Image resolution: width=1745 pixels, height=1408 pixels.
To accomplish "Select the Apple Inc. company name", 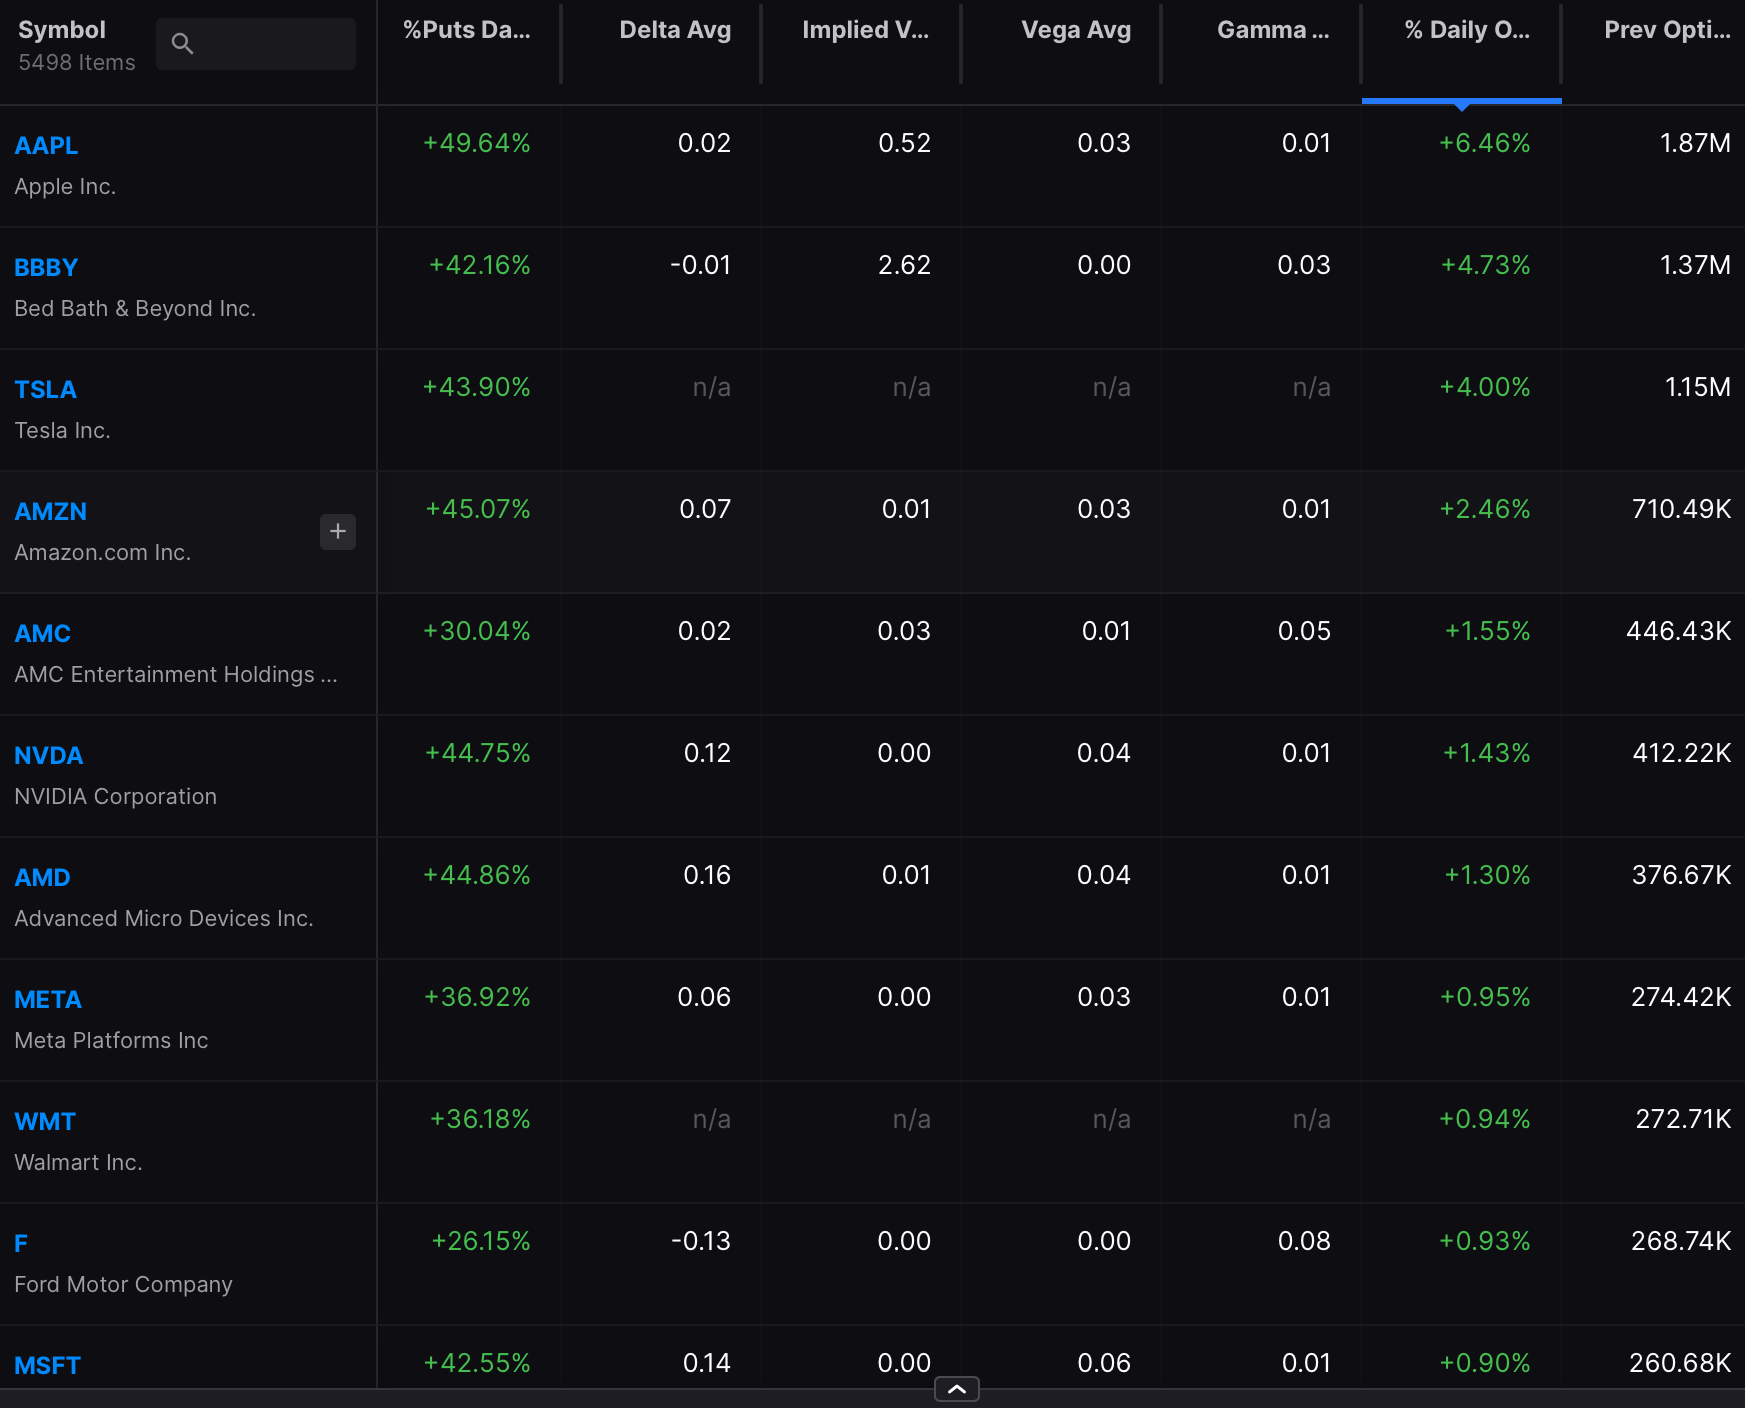I will pos(65,187).
